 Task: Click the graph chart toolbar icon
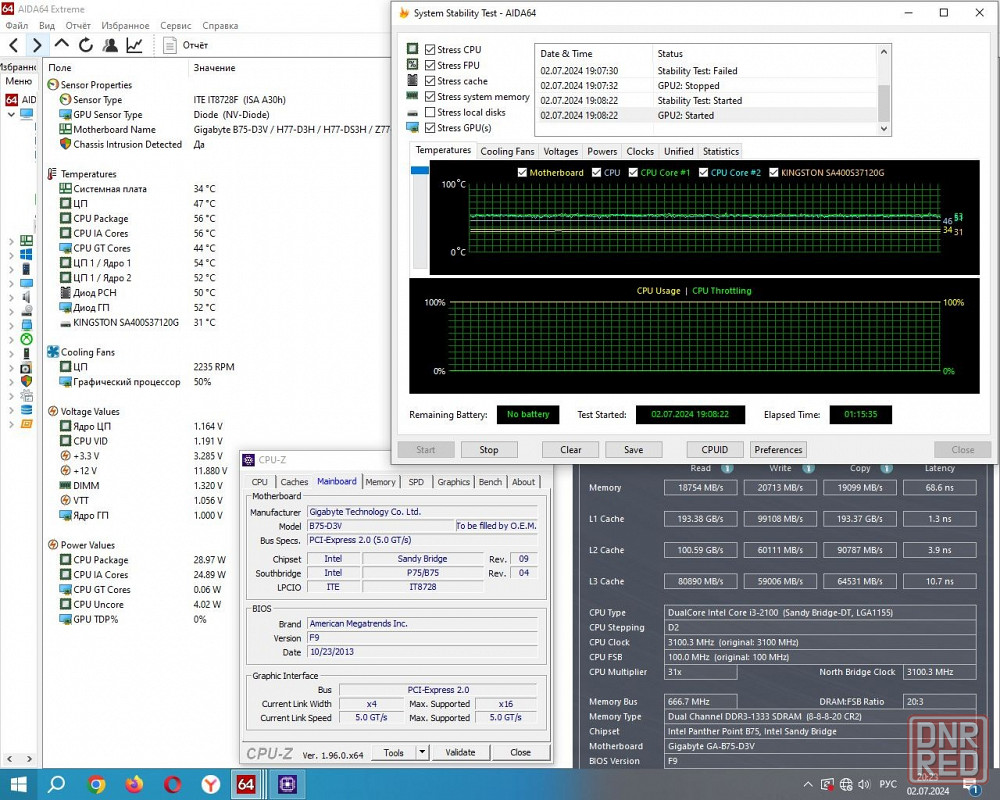coord(134,45)
